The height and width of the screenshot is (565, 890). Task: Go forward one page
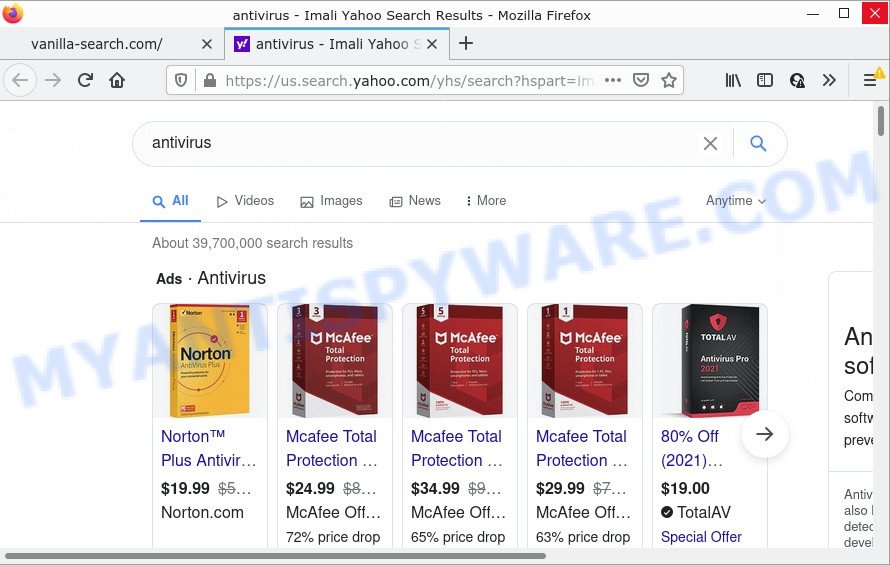click(x=53, y=81)
